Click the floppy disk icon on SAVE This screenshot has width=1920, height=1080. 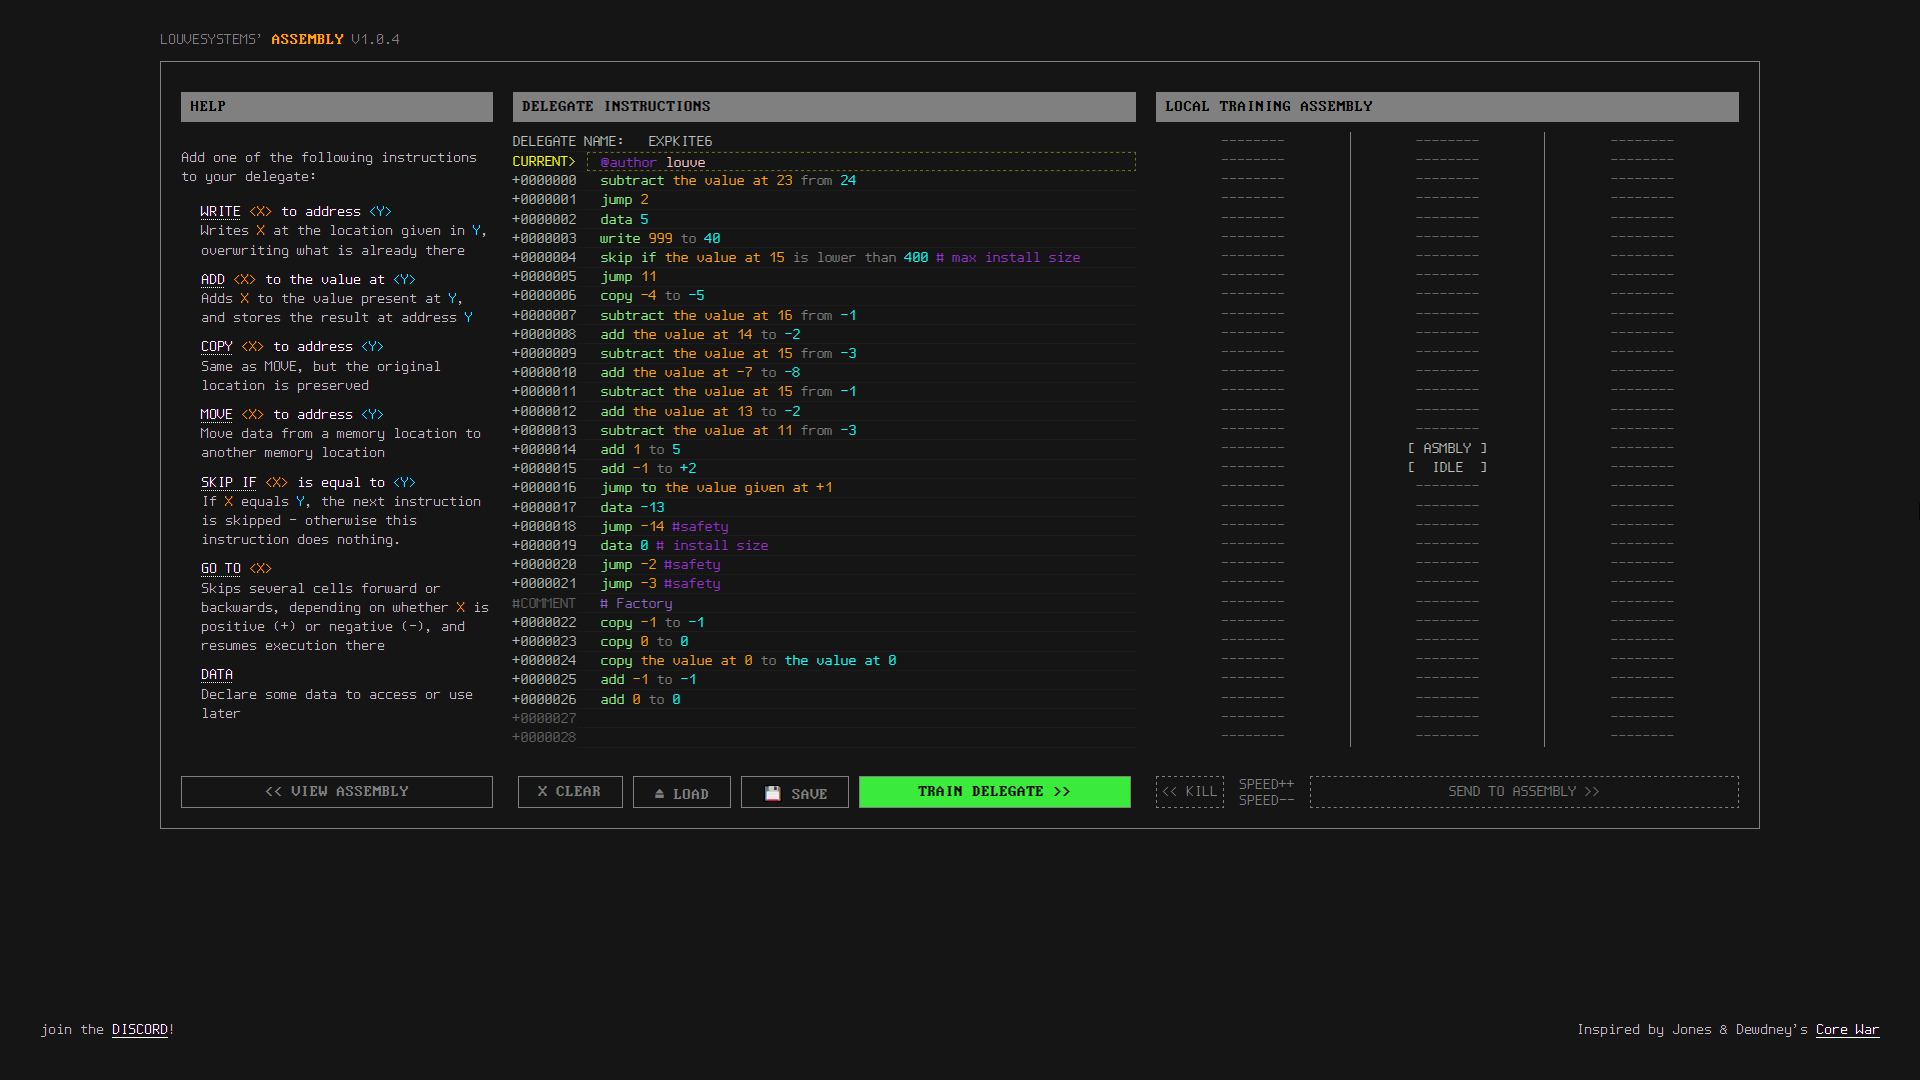tap(772, 793)
